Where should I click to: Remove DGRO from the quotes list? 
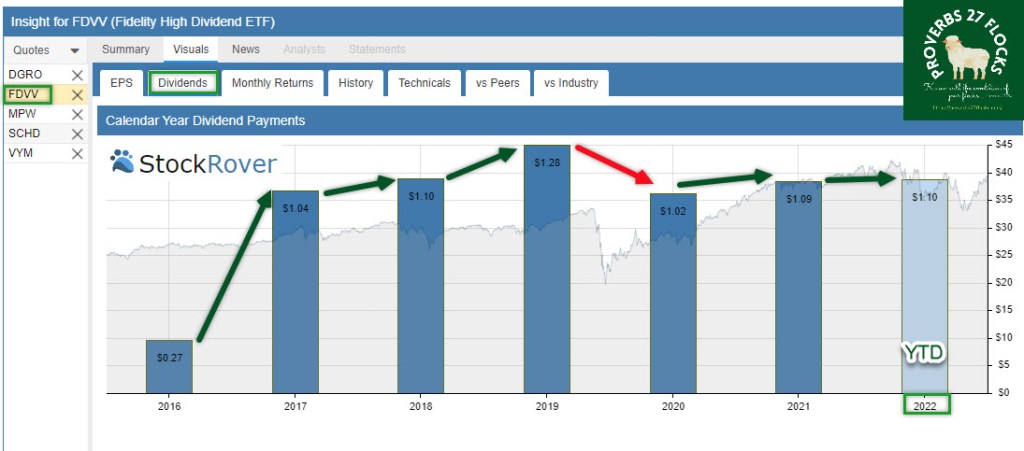77,75
